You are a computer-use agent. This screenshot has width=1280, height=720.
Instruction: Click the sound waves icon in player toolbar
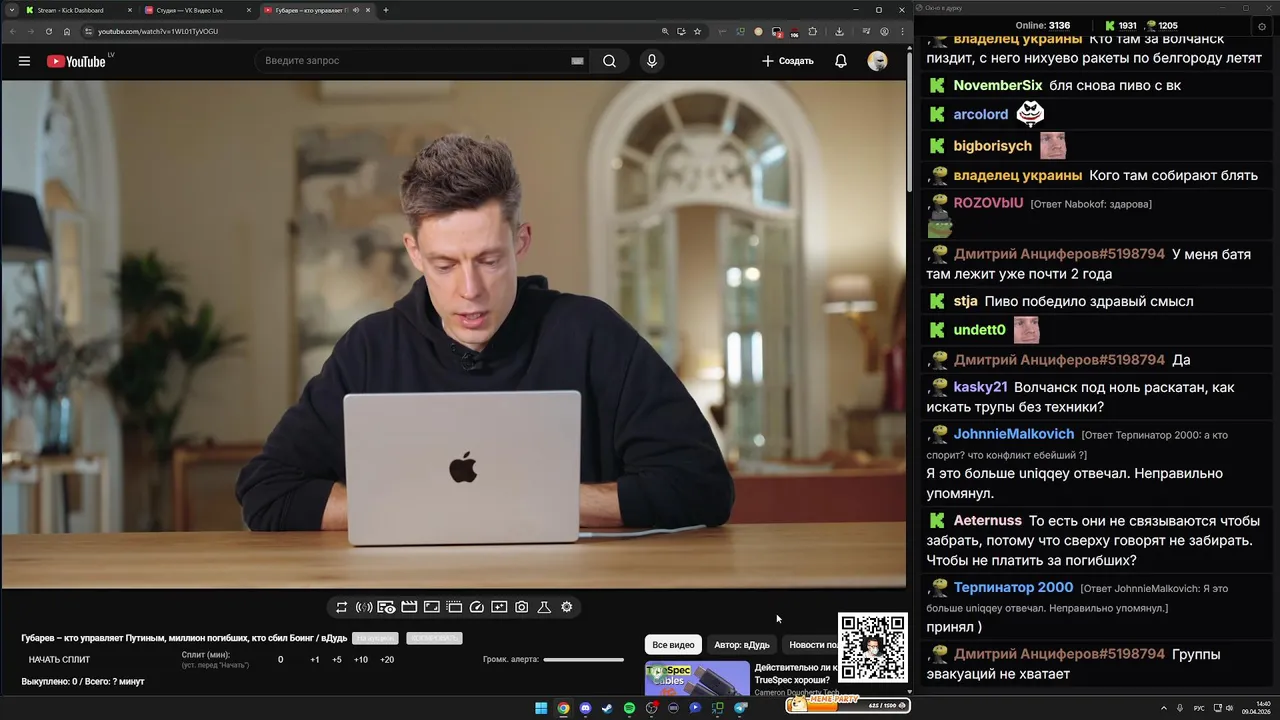point(364,607)
